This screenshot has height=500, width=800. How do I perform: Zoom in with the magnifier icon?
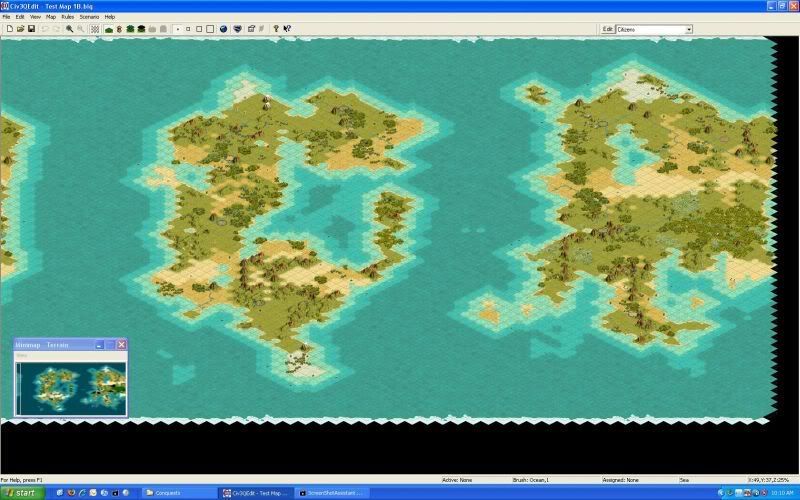(69, 29)
